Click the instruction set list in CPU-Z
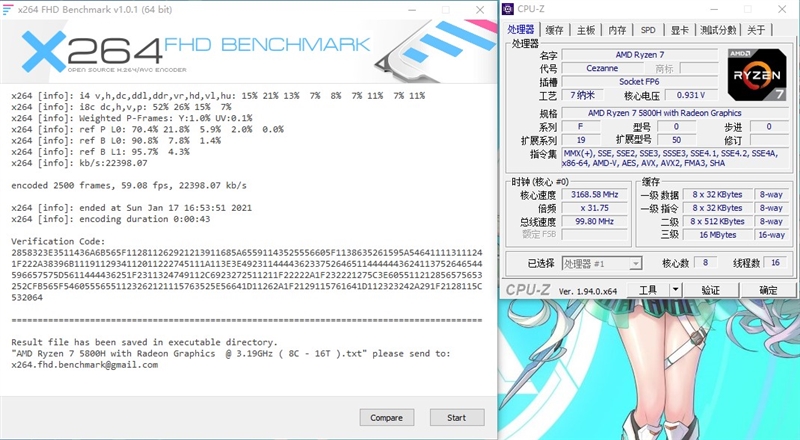This screenshot has height=440, width=800. pyautogui.click(x=674, y=158)
